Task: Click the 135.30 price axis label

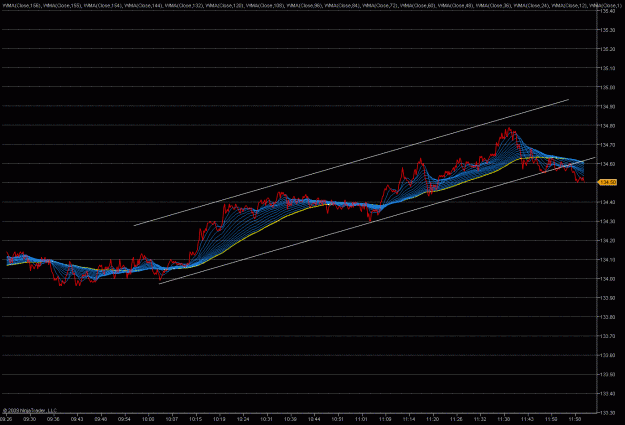Action: point(607,30)
